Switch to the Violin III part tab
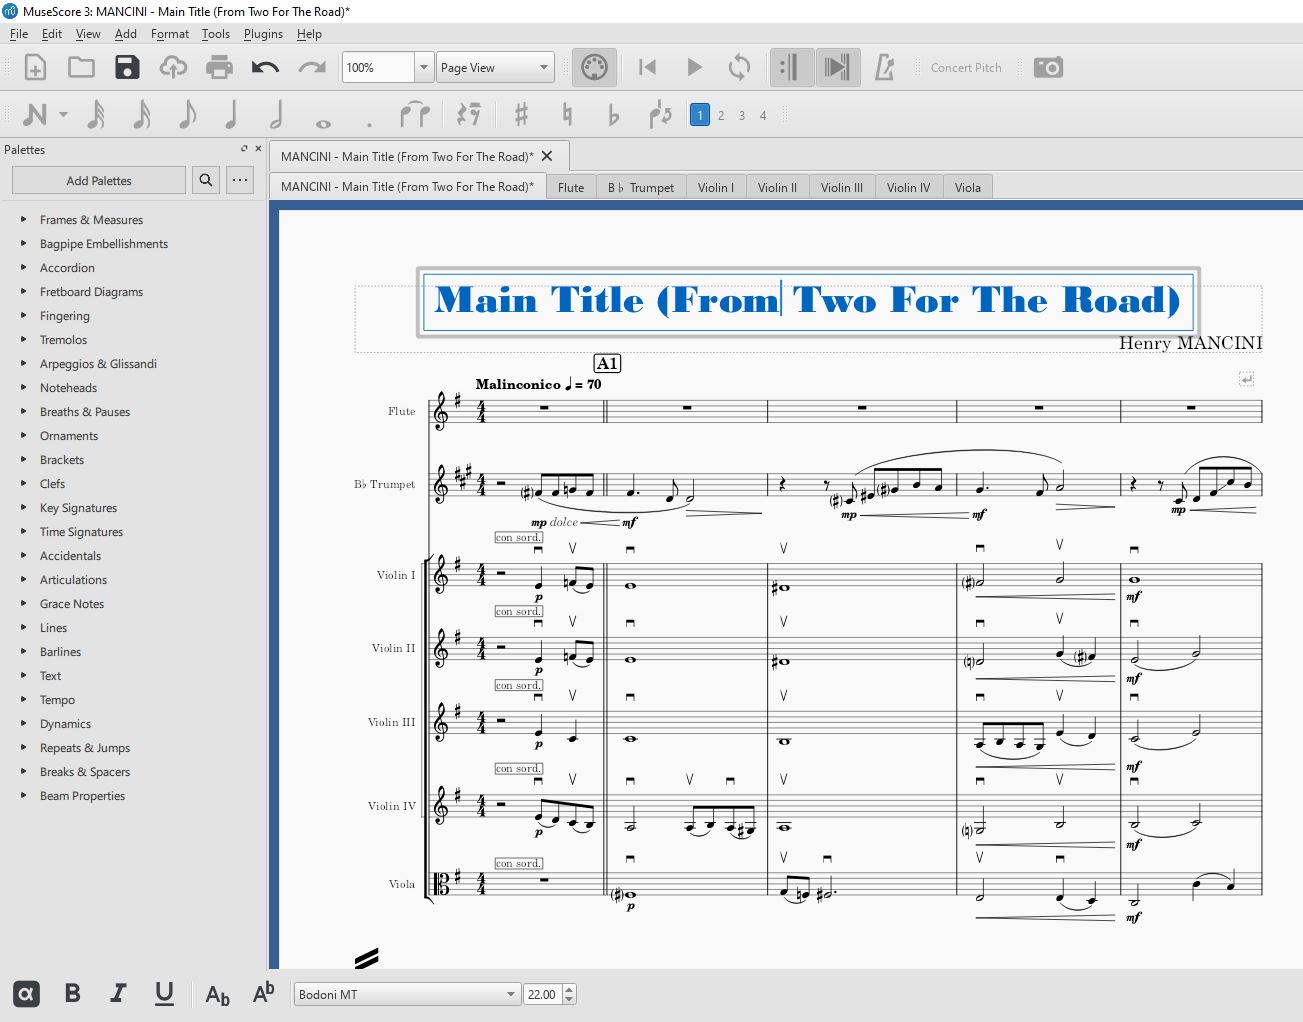Viewport: 1303px width, 1022px height. pyautogui.click(x=841, y=186)
